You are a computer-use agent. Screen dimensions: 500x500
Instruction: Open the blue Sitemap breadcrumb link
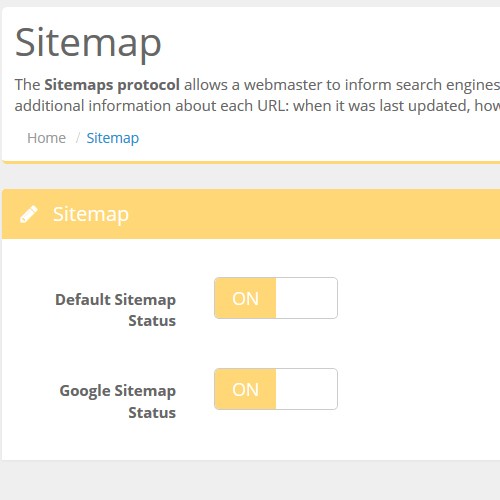(x=113, y=138)
